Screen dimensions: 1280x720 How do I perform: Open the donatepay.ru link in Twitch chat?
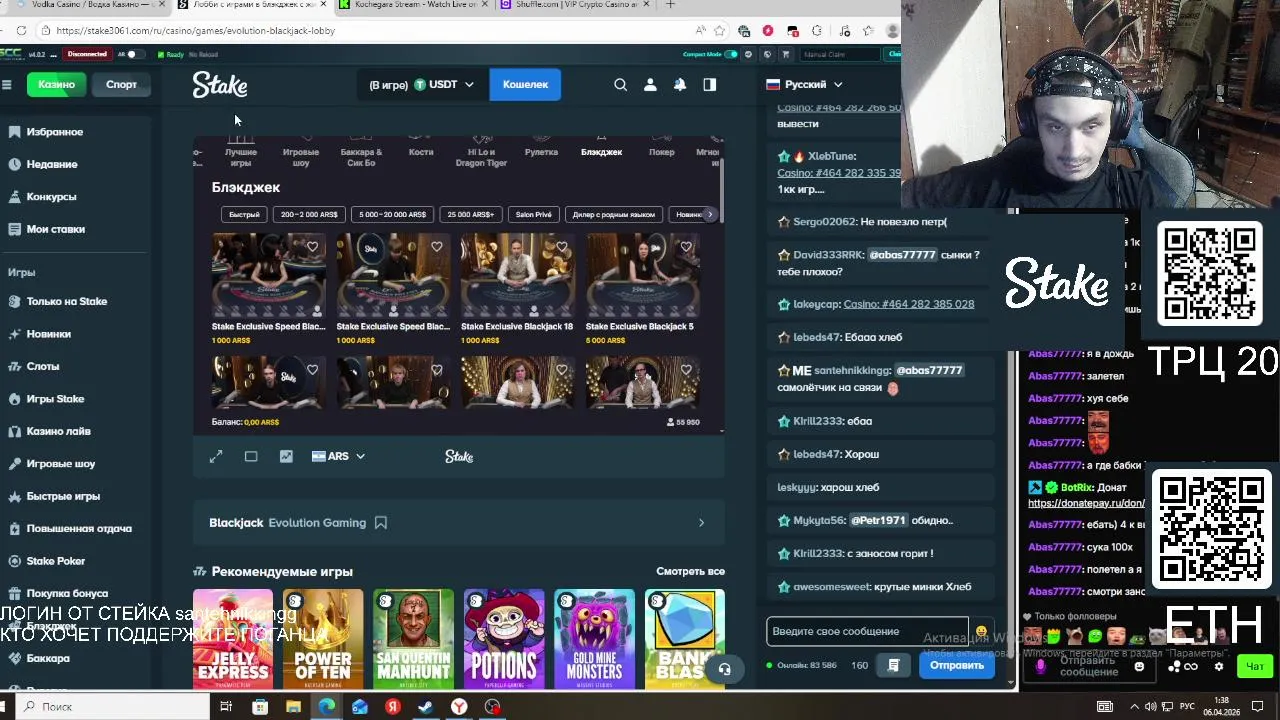pos(1086,503)
